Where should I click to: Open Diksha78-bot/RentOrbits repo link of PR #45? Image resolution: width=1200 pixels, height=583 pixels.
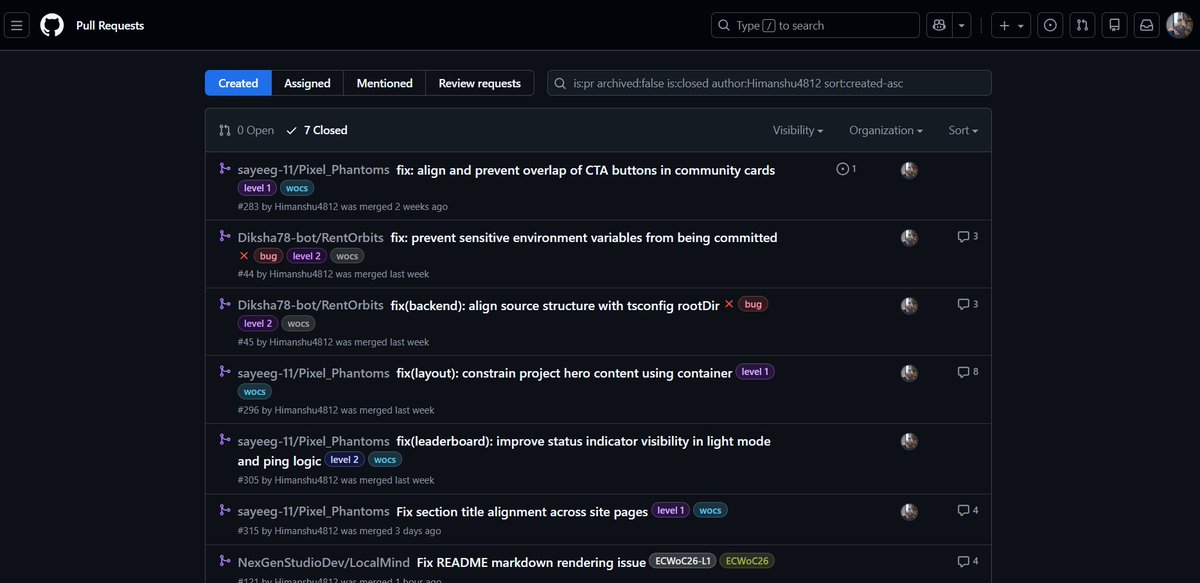[311, 305]
